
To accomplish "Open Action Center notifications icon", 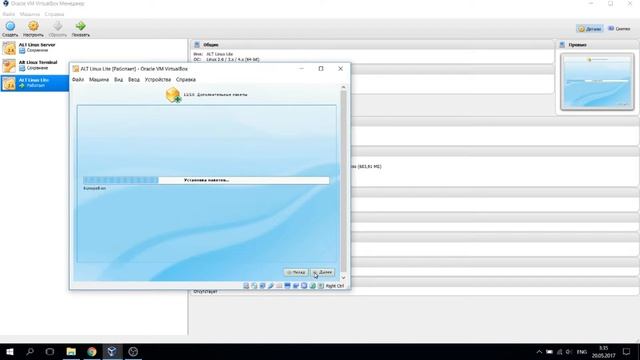I will [627, 352].
